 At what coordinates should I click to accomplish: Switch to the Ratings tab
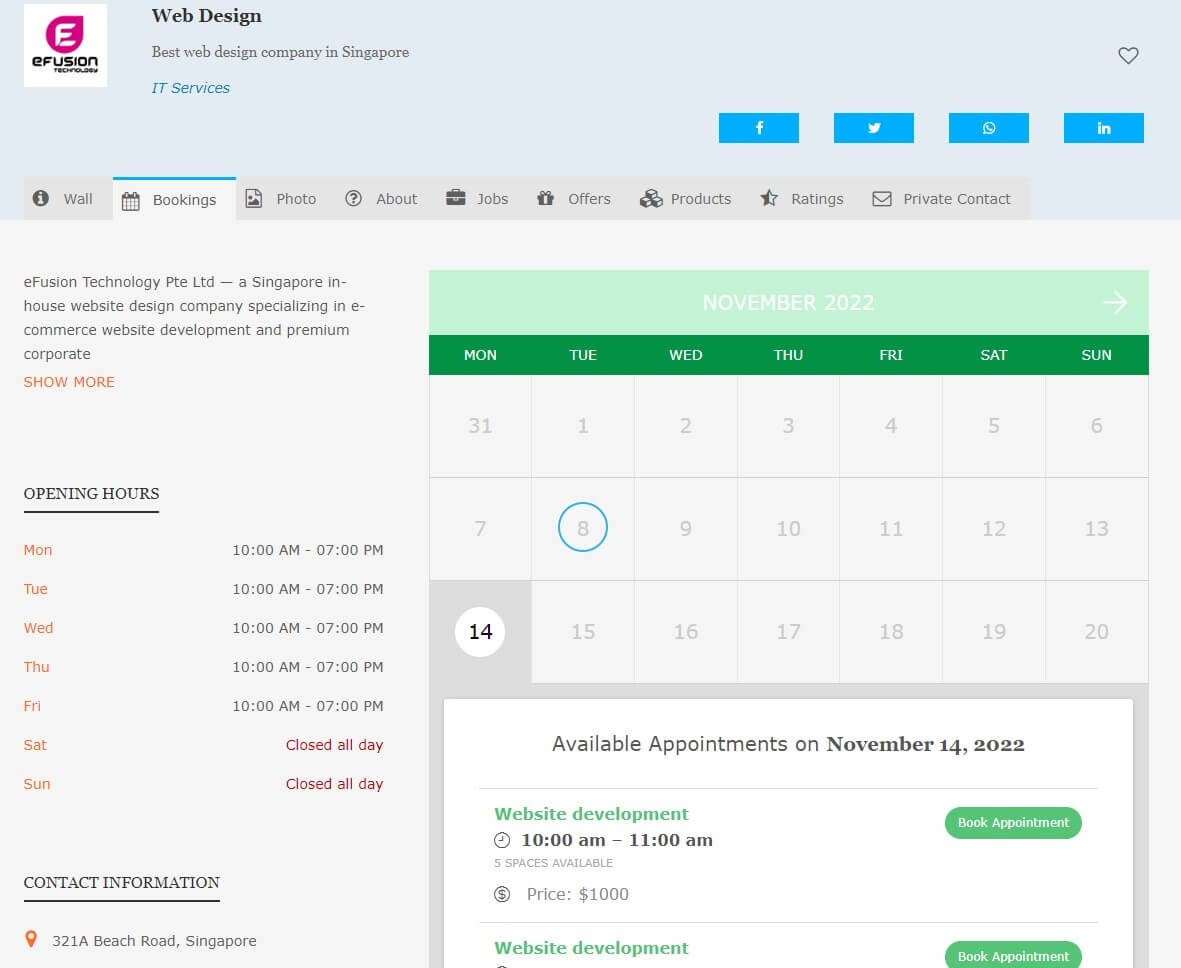point(802,199)
